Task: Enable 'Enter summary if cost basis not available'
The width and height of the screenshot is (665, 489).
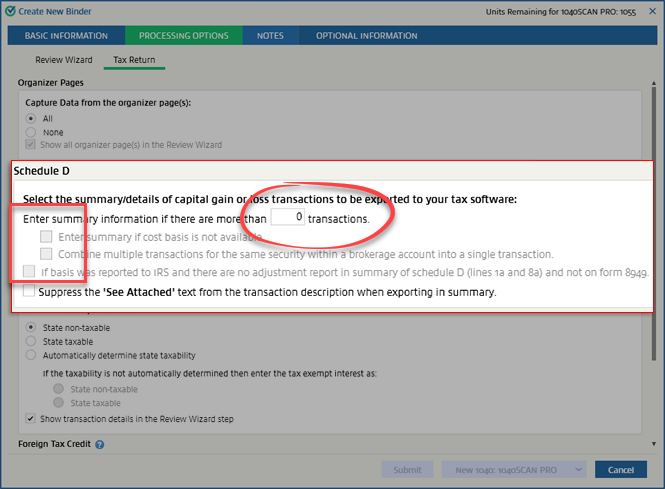Action: point(46,237)
